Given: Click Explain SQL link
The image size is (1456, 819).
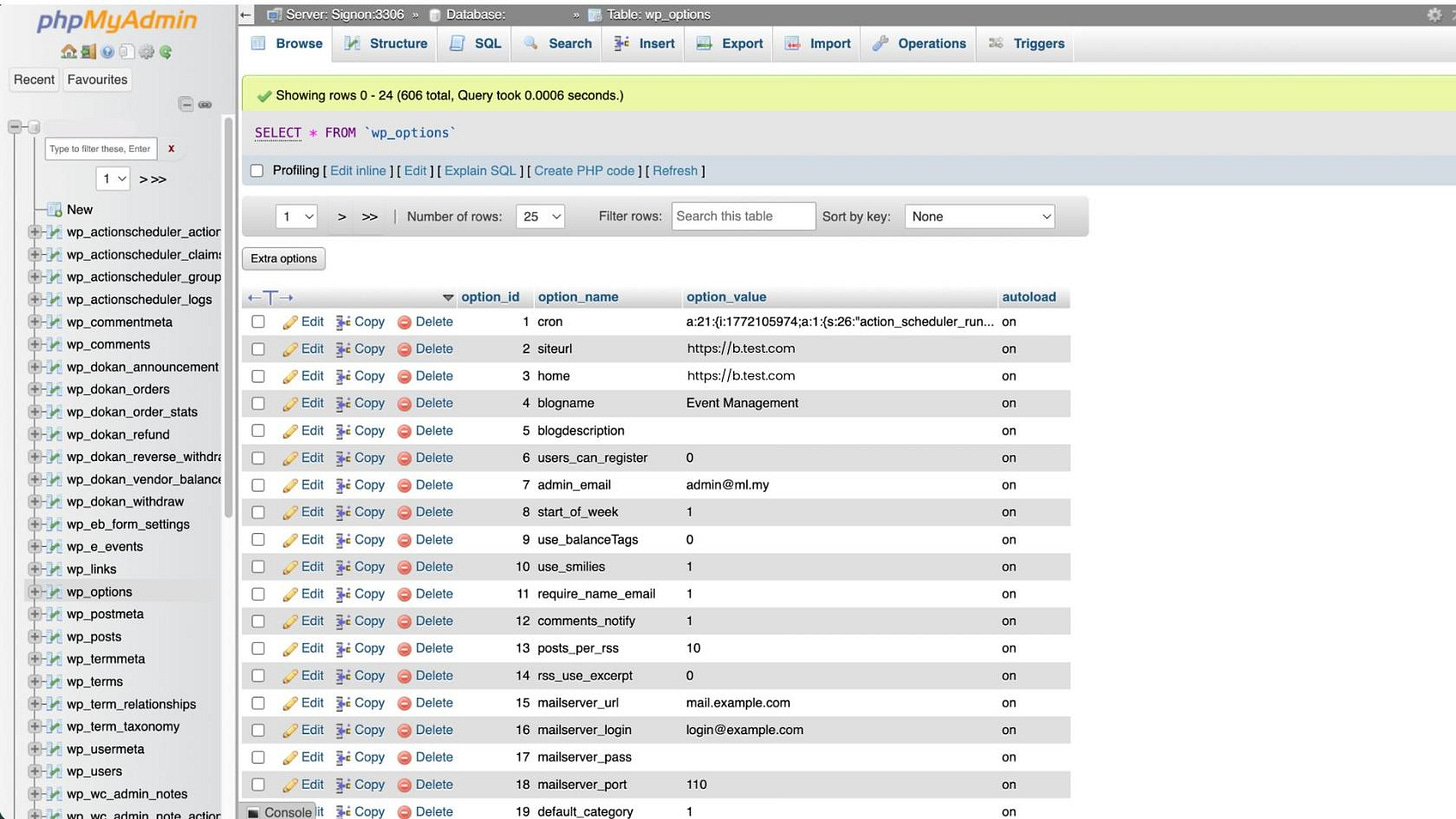Looking at the screenshot, I should tap(480, 171).
